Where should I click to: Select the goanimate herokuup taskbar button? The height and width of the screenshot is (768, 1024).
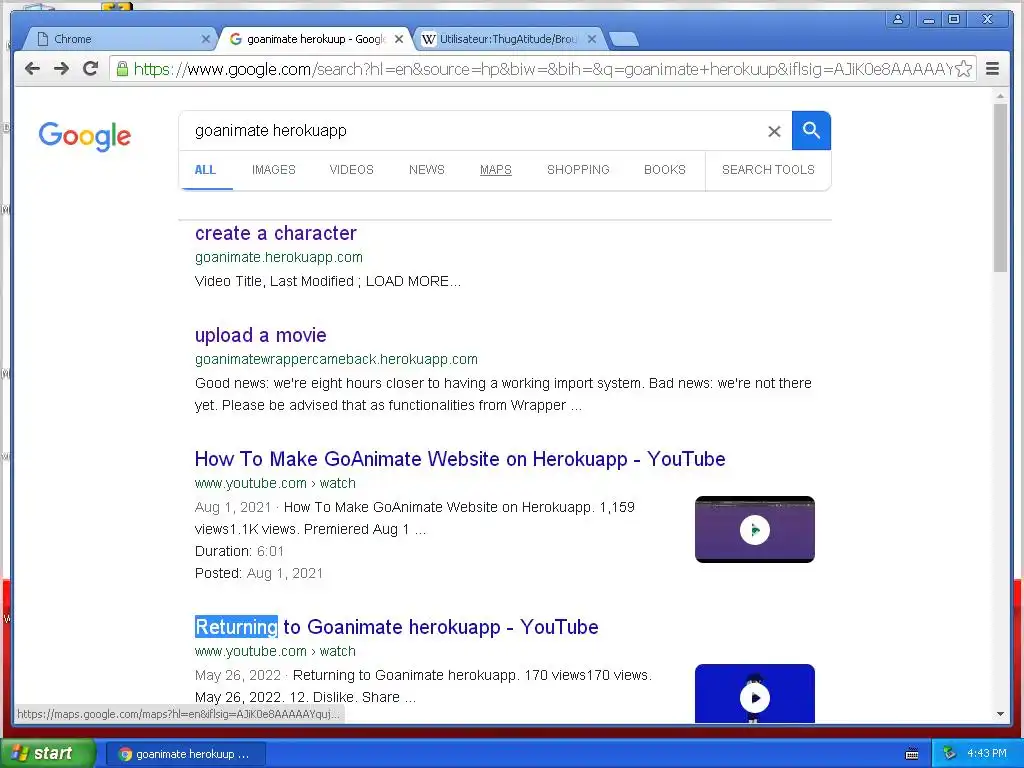point(185,754)
